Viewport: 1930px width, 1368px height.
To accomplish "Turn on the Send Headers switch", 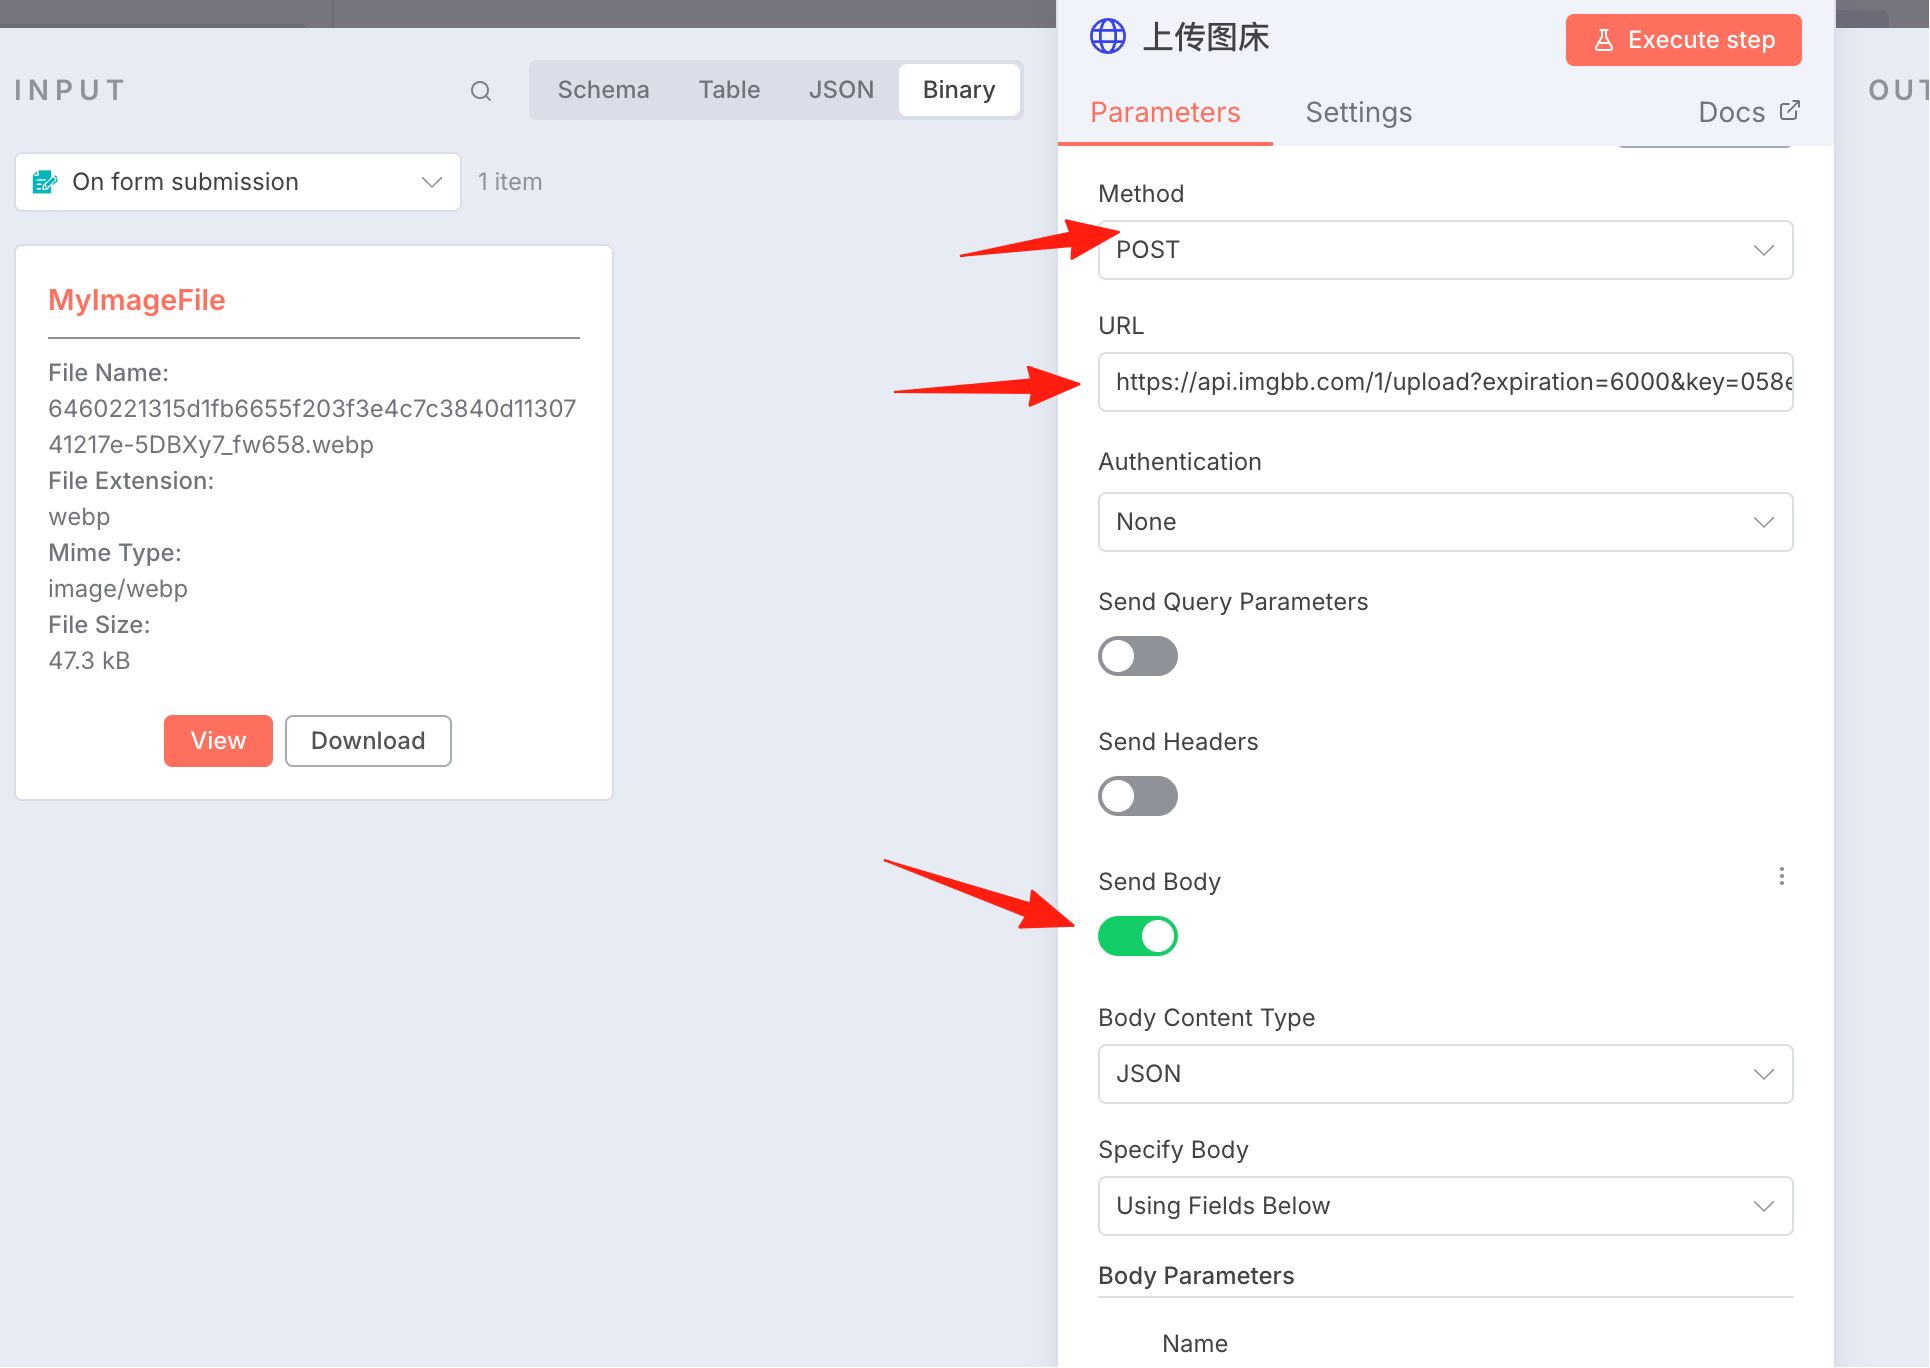I will pyautogui.click(x=1138, y=796).
